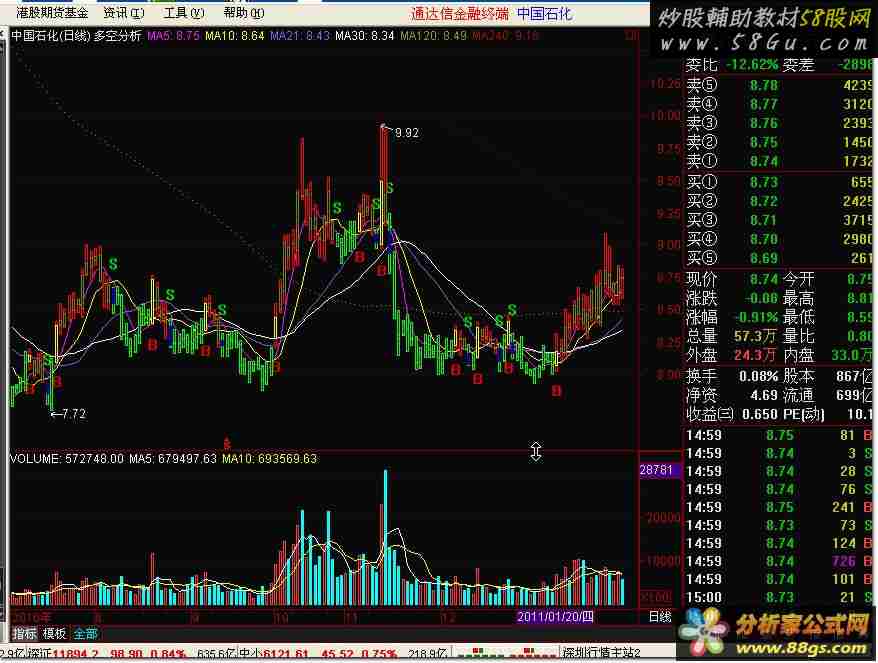
Task: Click the 8.92 high price marker
Action: [x=407, y=133]
